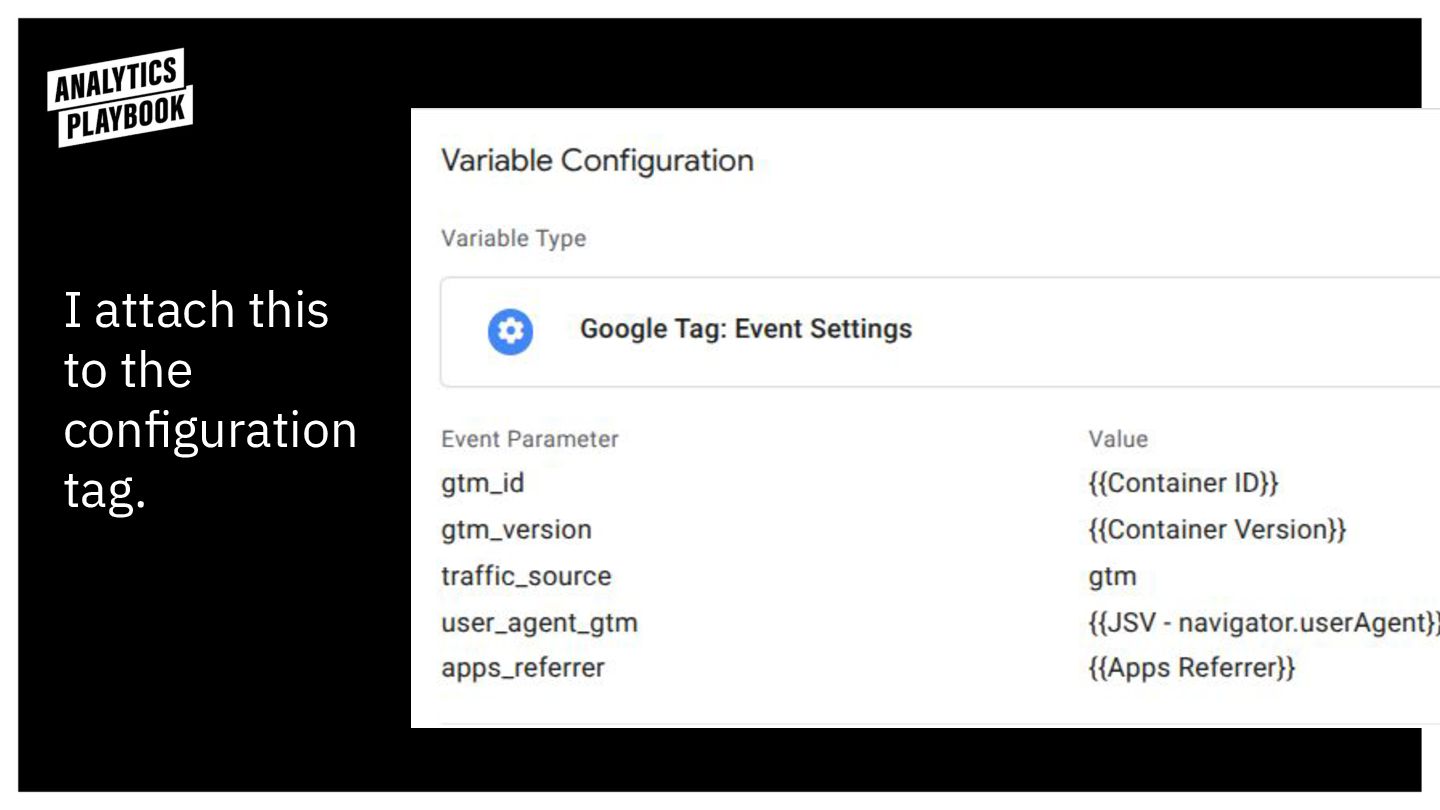Select the traffic_source event parameter field
Image resolution: width=1440 pixels, height=810 pixels.
[526, 576]
